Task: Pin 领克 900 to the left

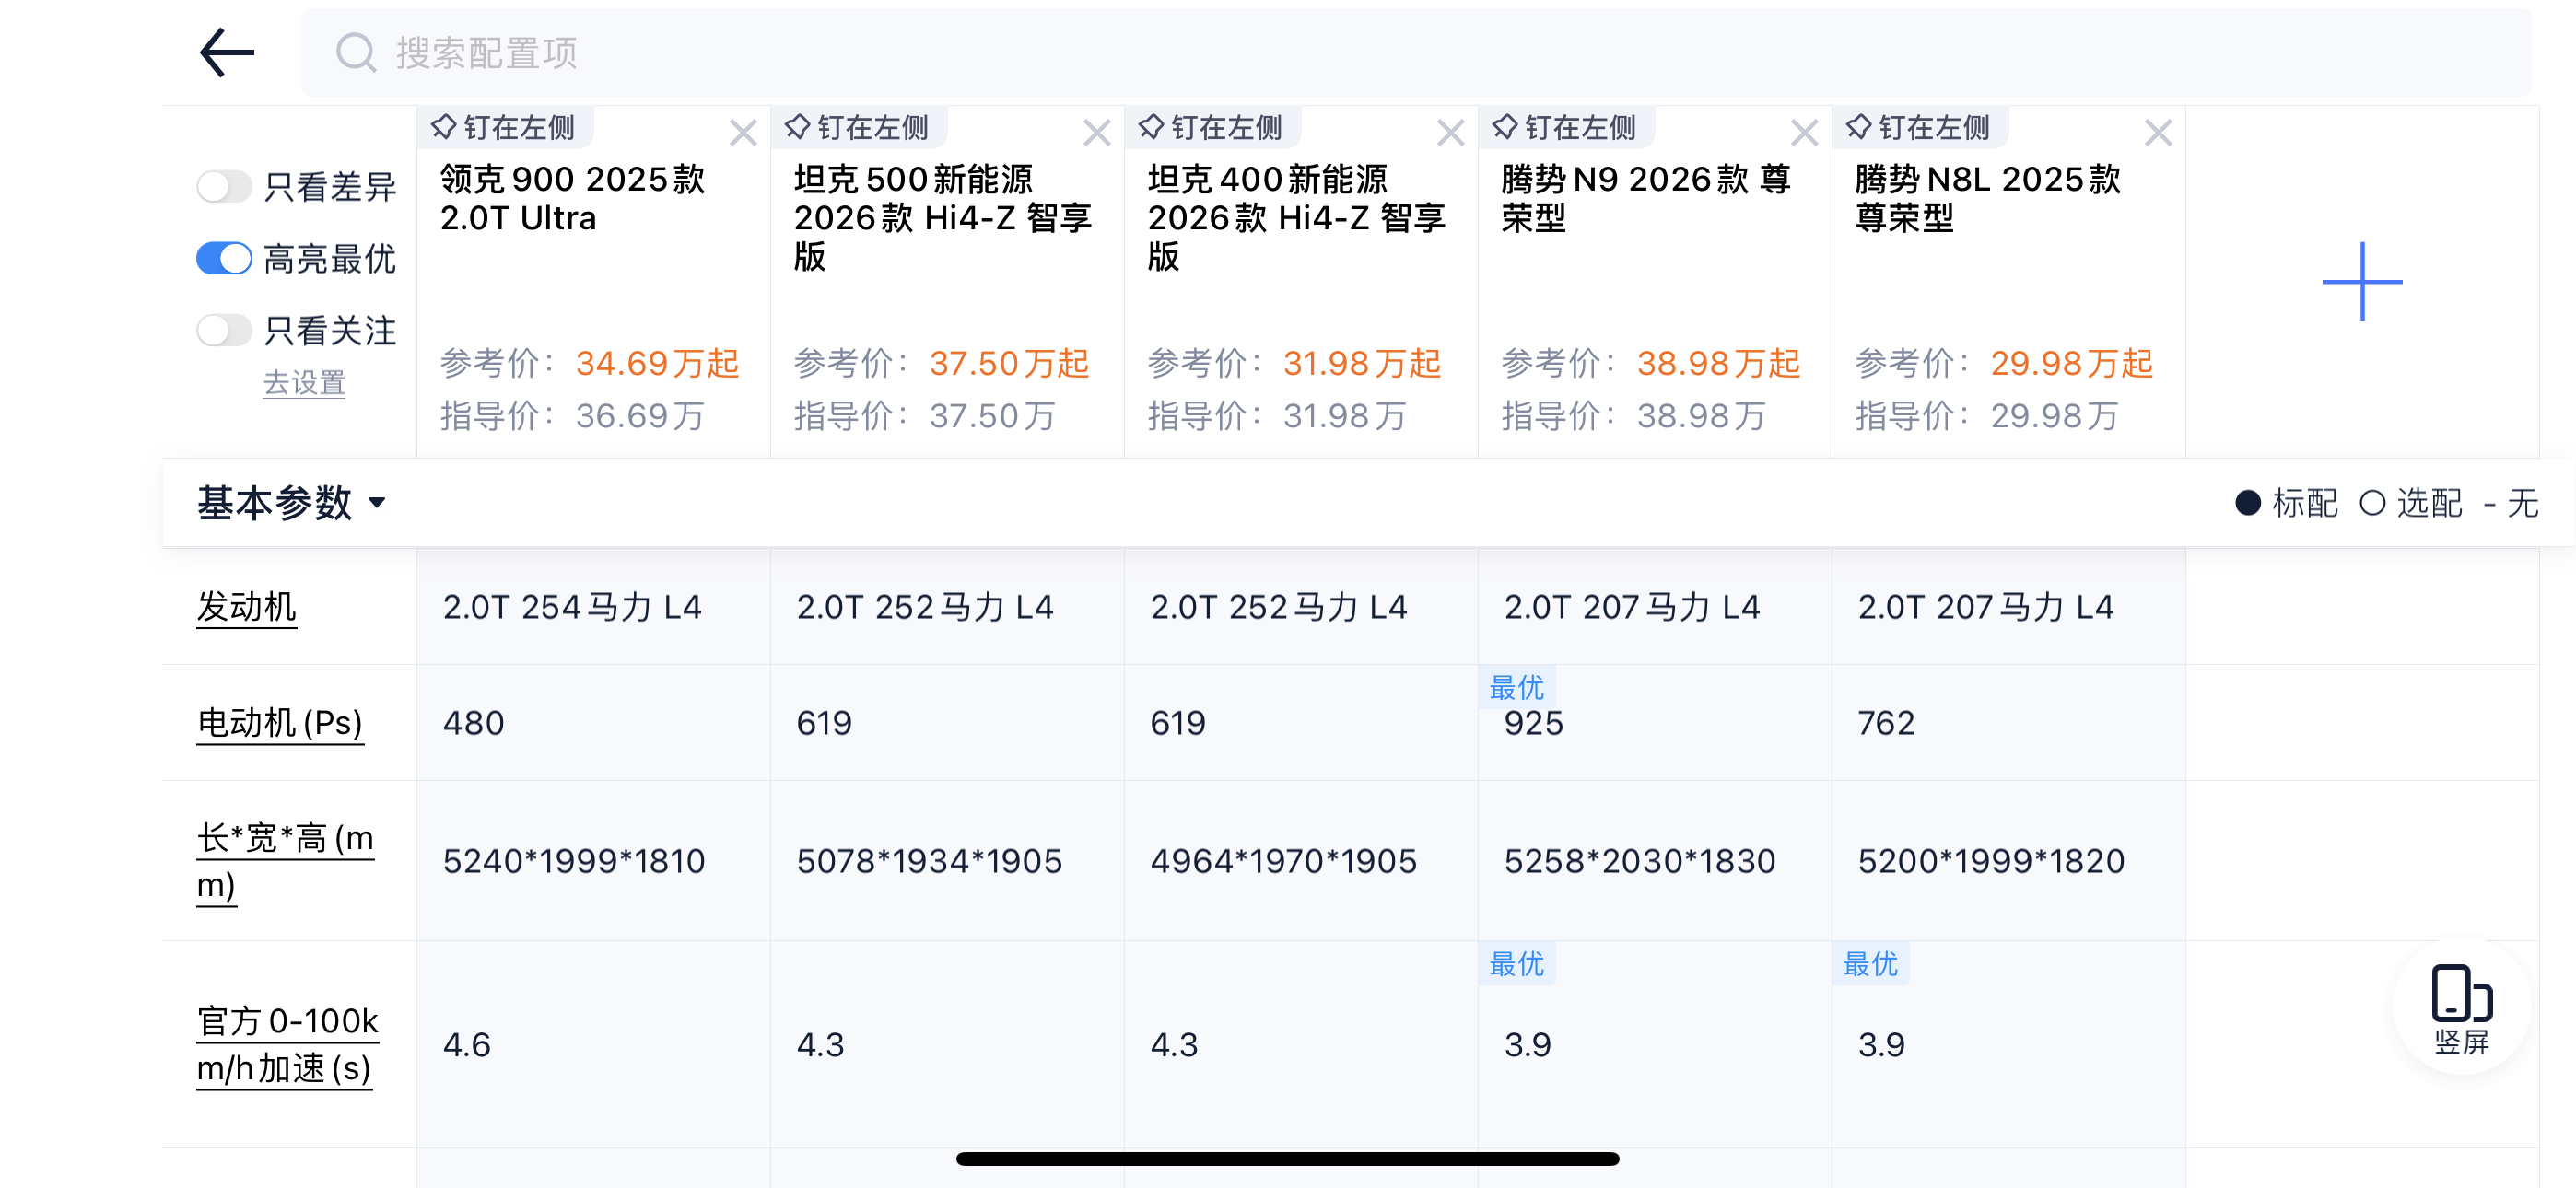Action: (505, 128)
